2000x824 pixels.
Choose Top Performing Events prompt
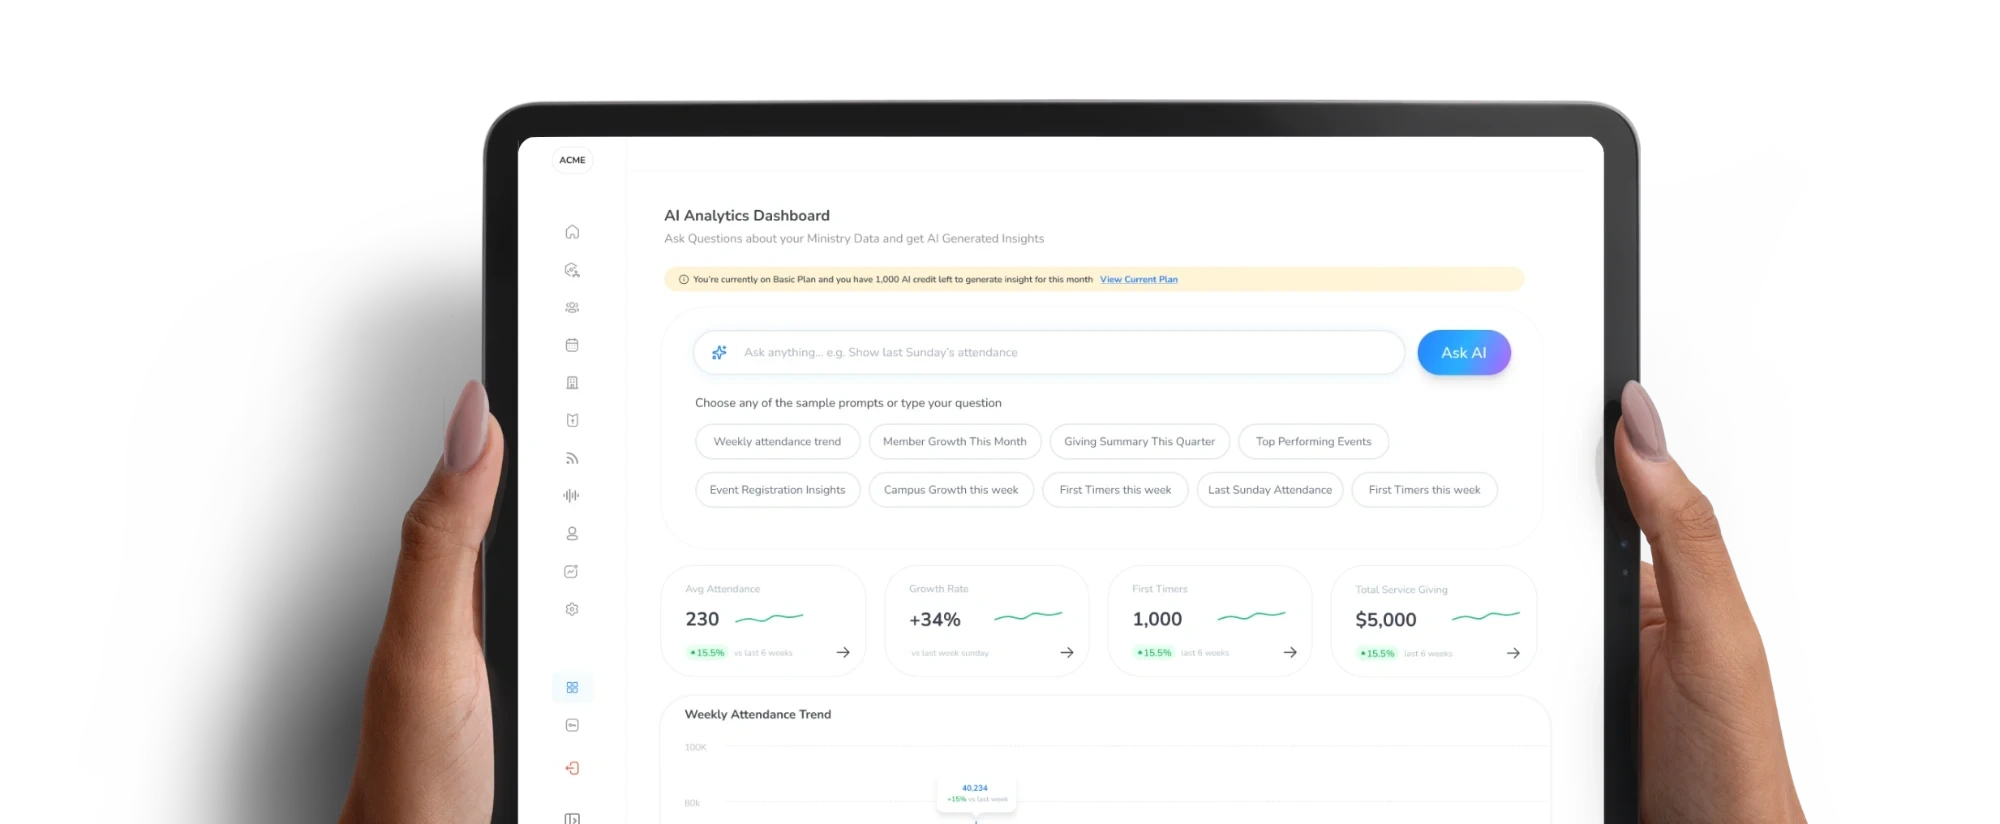pos(1313,441)
